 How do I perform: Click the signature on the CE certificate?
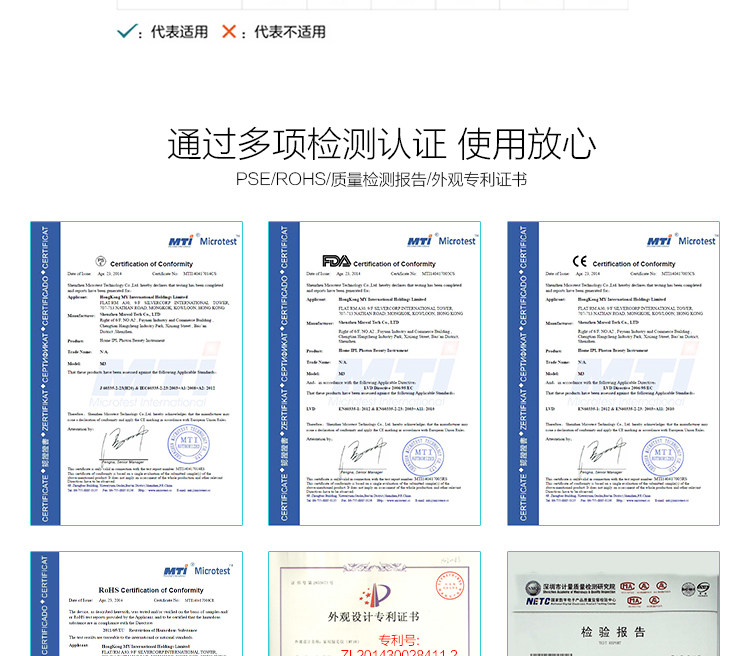602,455
